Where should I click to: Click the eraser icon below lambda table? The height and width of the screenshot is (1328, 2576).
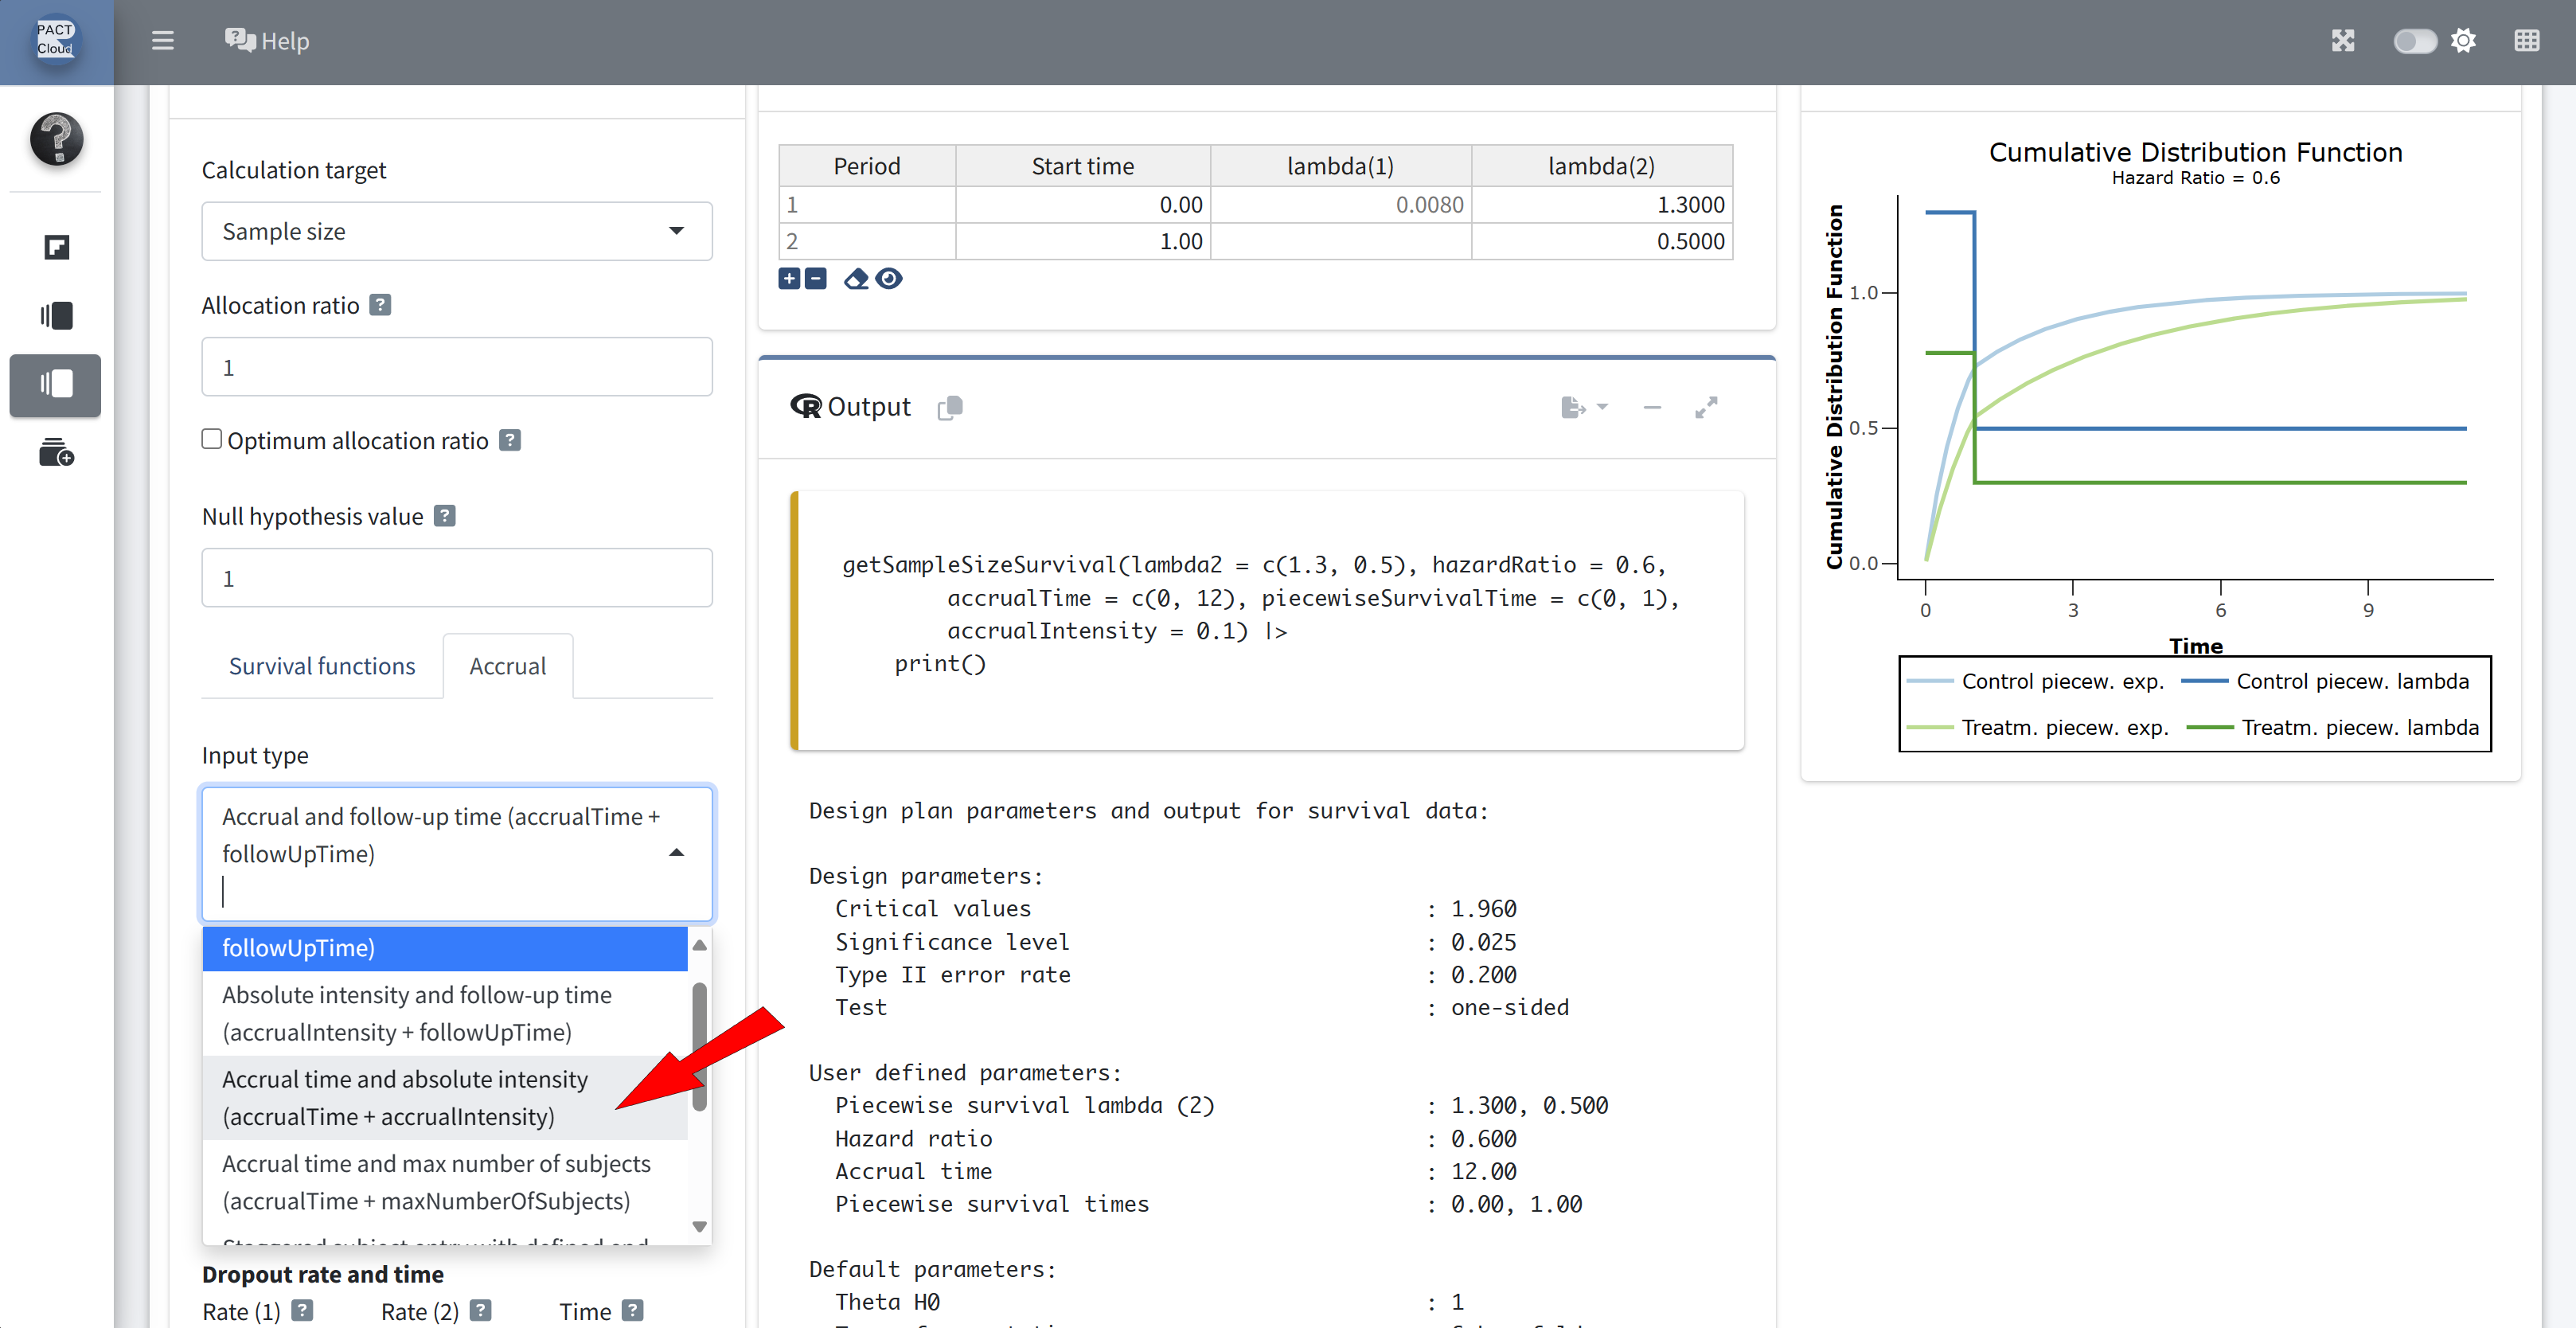click(x=856, y=279)
